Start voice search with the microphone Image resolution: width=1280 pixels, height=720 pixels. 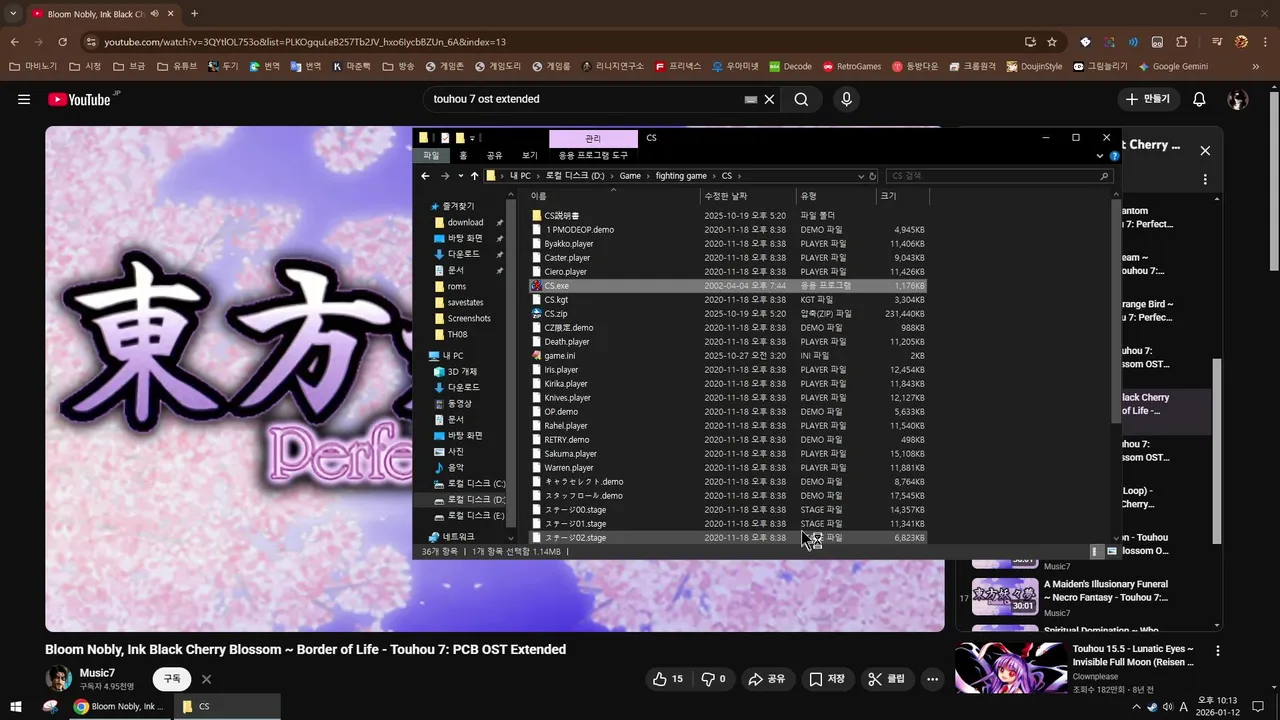tap(847, 99)
